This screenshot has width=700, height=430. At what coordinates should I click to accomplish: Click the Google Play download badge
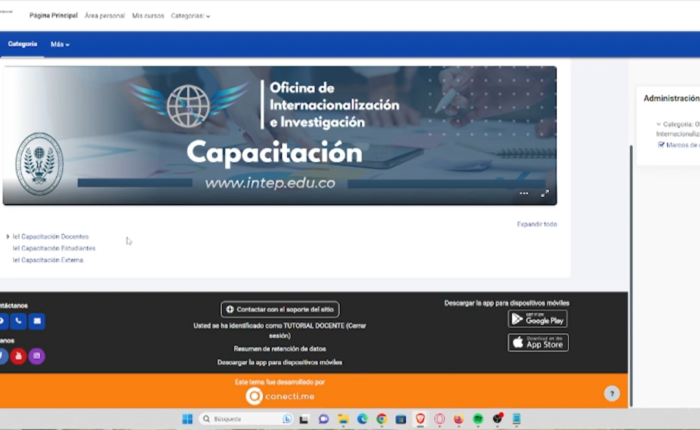[x=537, y=319]
